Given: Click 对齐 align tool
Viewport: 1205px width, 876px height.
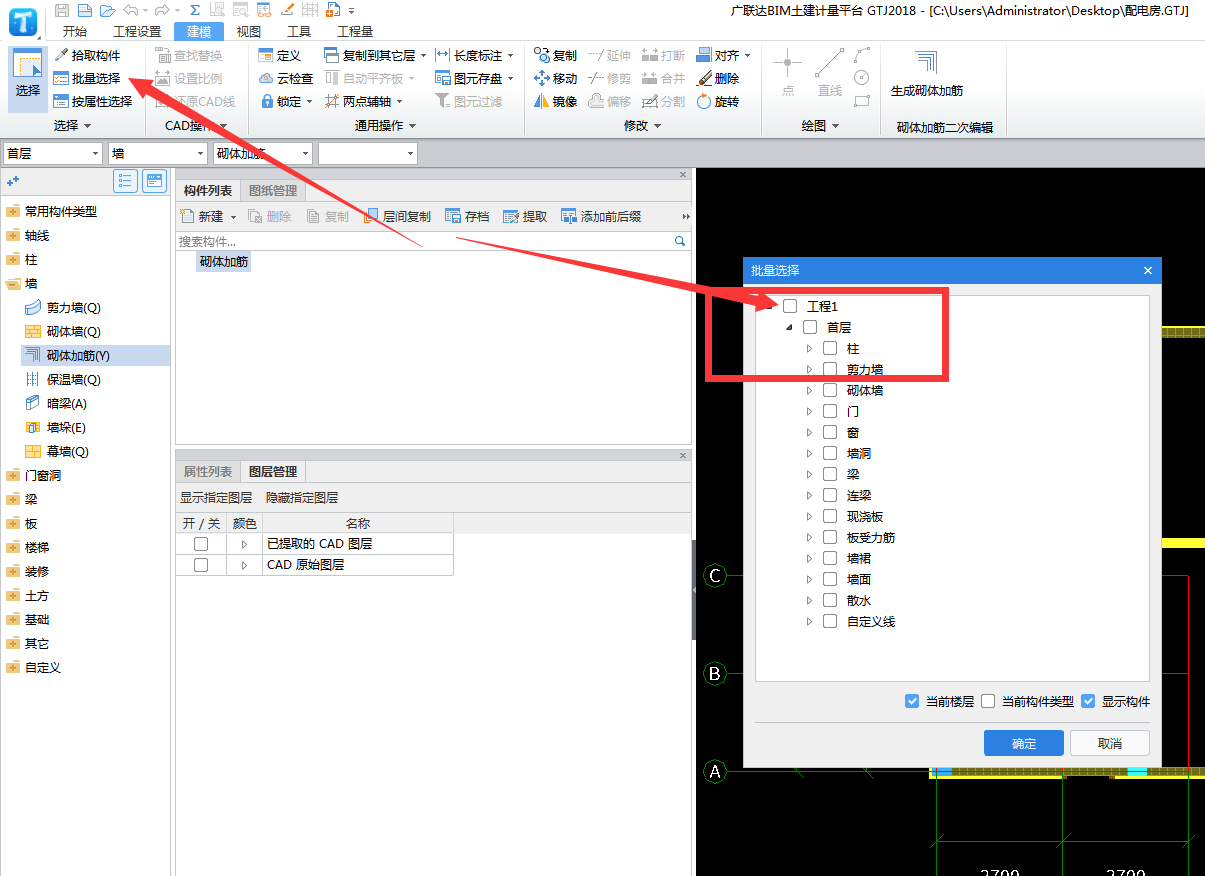Looking at the screenshot, I should [x=723, y=55].
